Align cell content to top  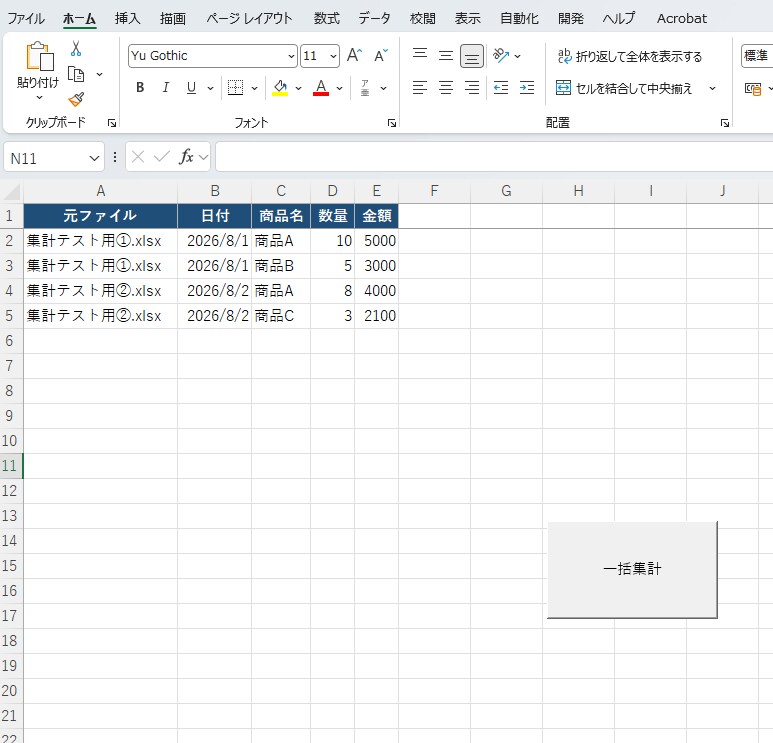(x=420, y=55)
